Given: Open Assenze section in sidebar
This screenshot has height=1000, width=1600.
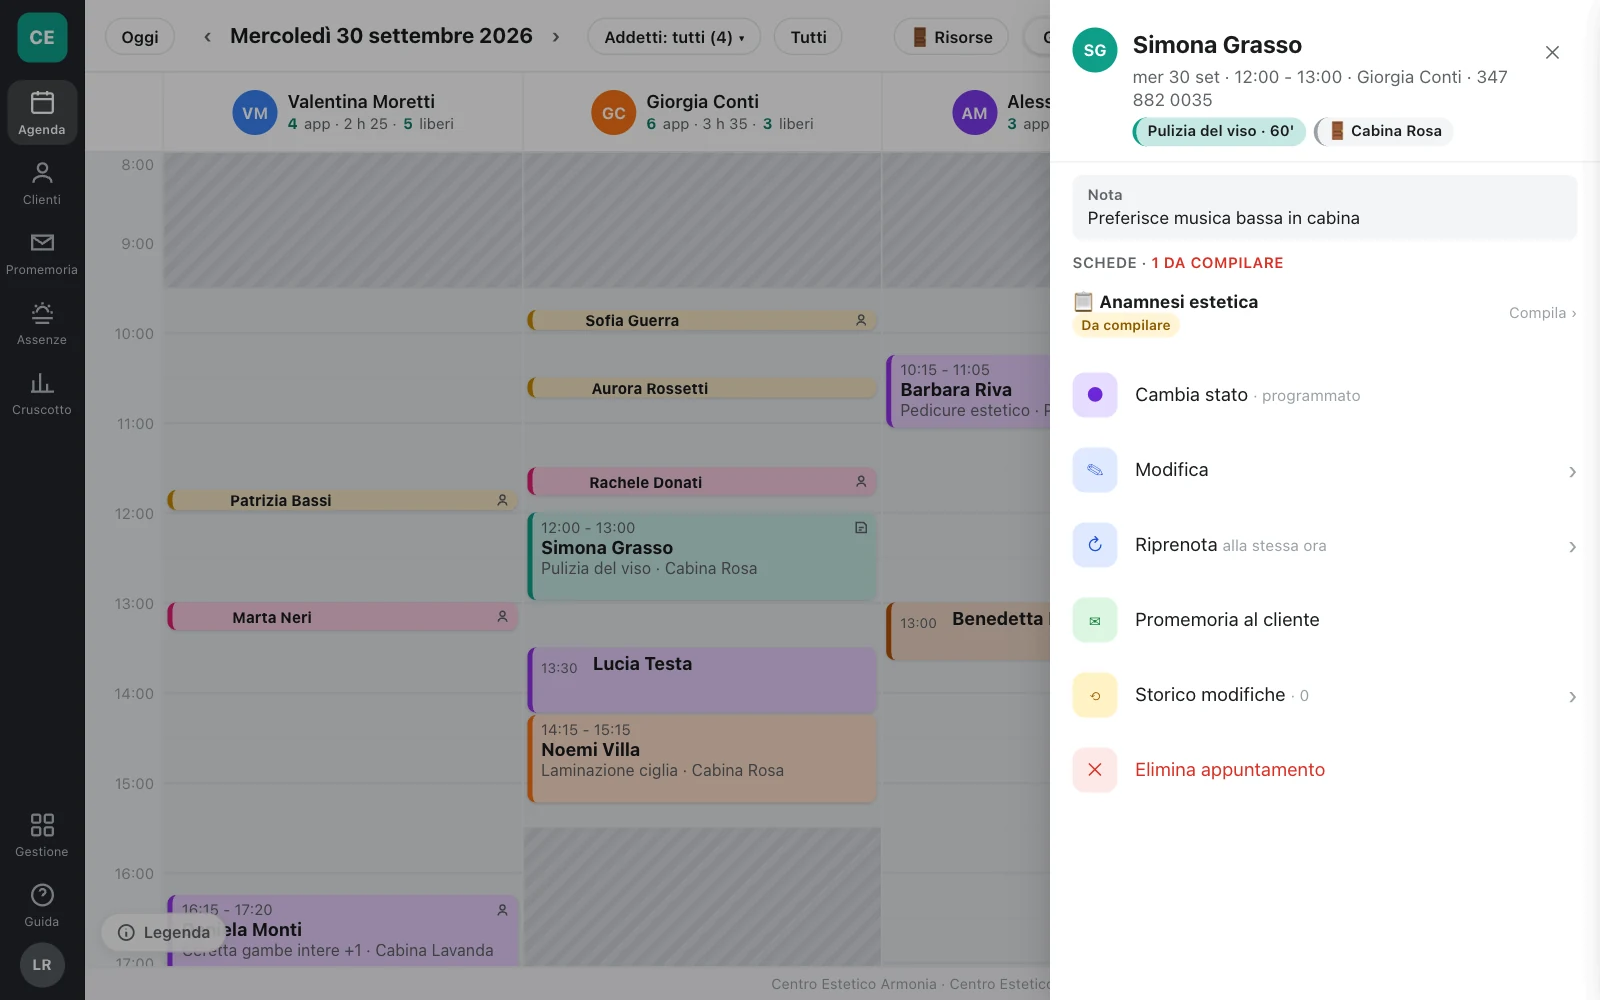Looking at the screenshot, I should (x=42, y=323).
